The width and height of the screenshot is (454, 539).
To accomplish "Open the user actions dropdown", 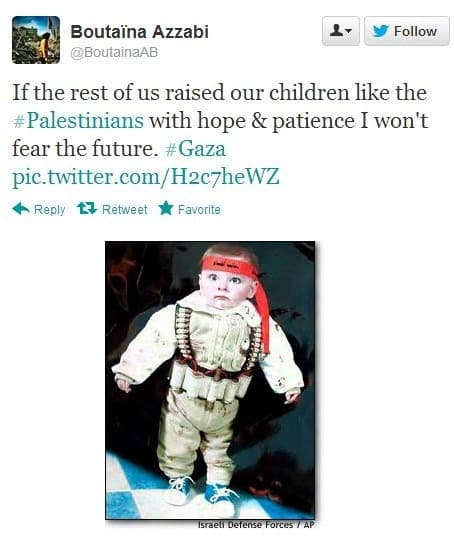I will pyautogui.click(x=341, y=31).
